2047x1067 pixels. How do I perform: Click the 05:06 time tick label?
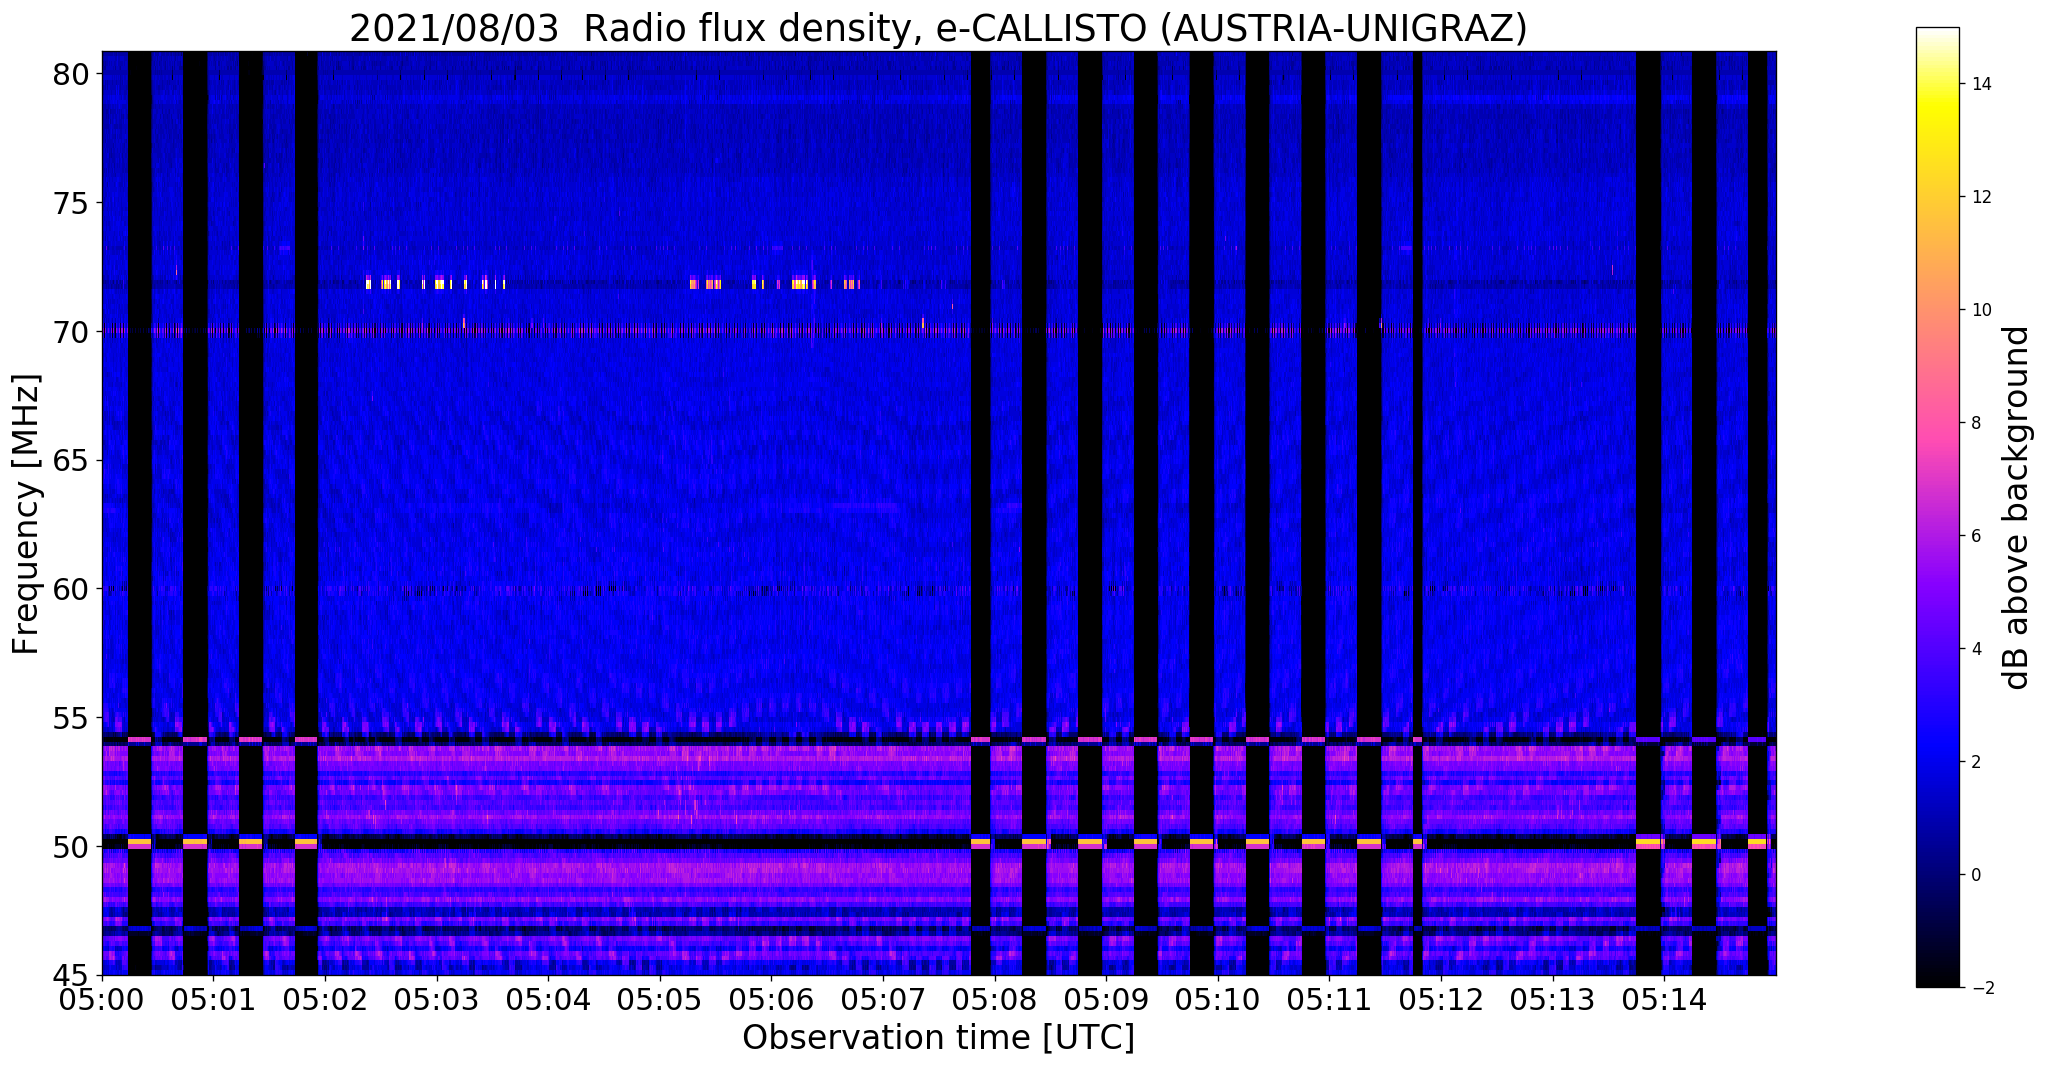pyautogui.click(x=771, y=1000)
